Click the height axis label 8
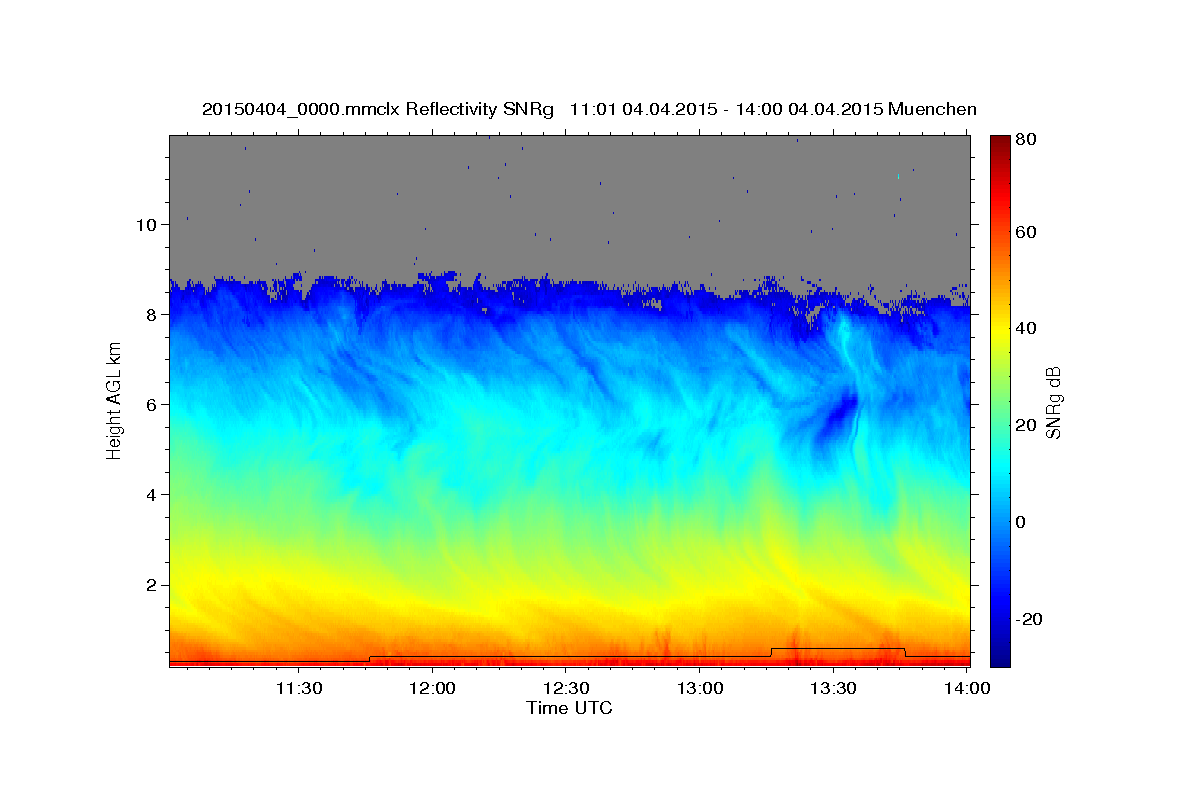The height and width of the screenshot is (800, 1200). (151, 314)
